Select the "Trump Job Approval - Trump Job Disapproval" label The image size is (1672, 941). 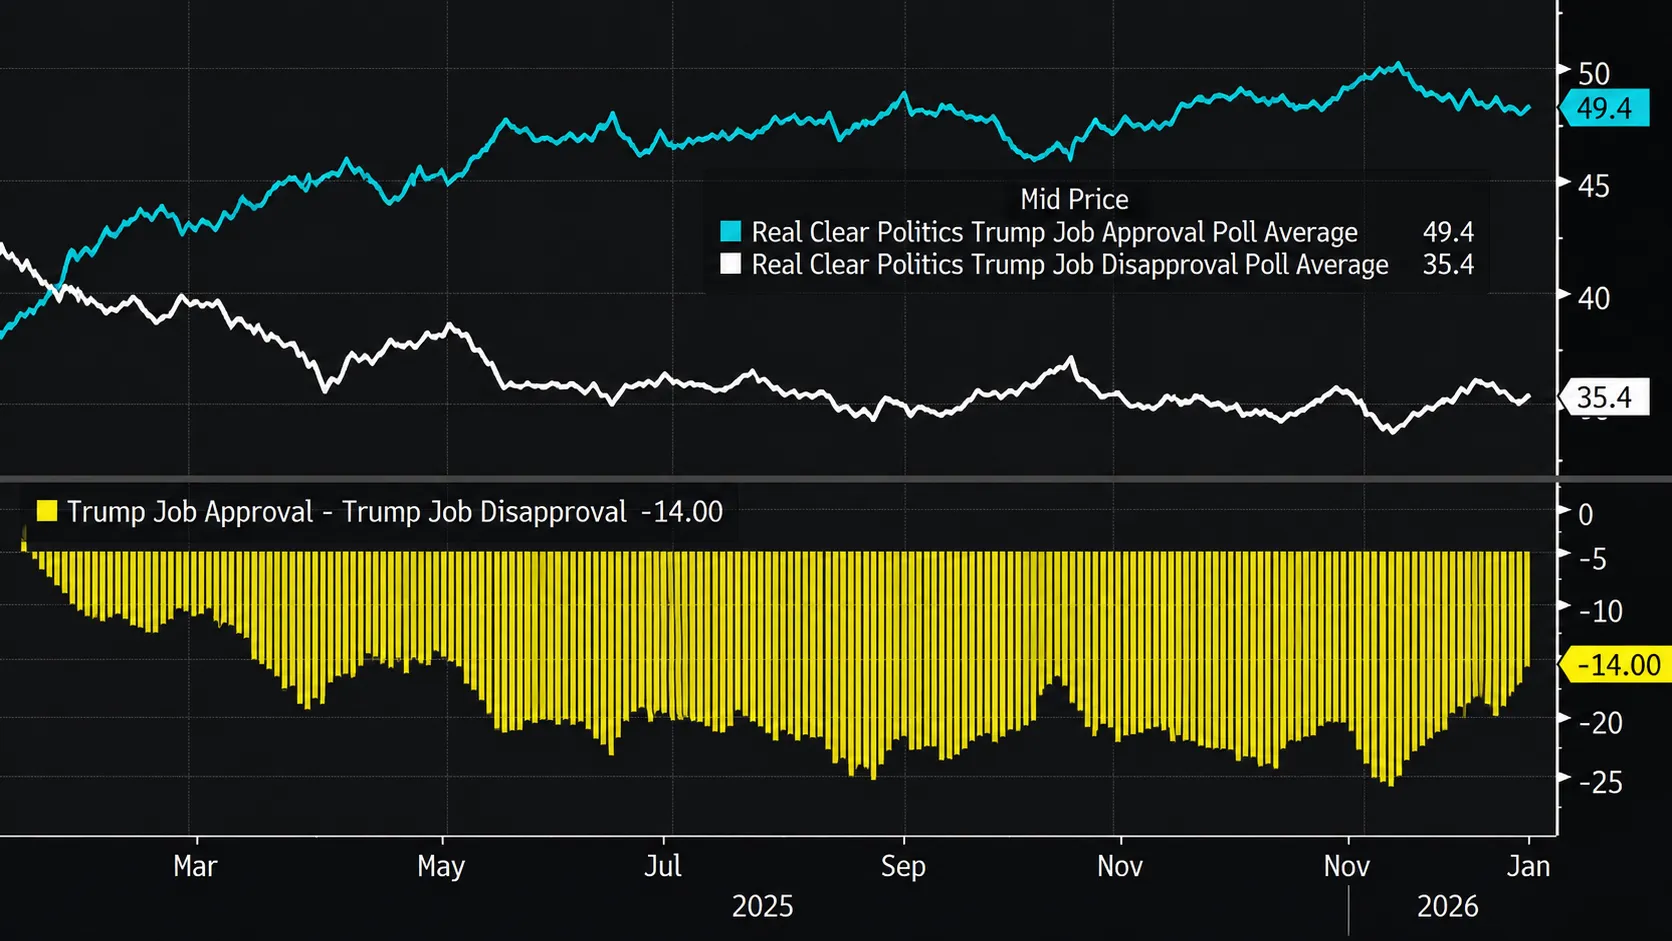(x=347, y=511)
